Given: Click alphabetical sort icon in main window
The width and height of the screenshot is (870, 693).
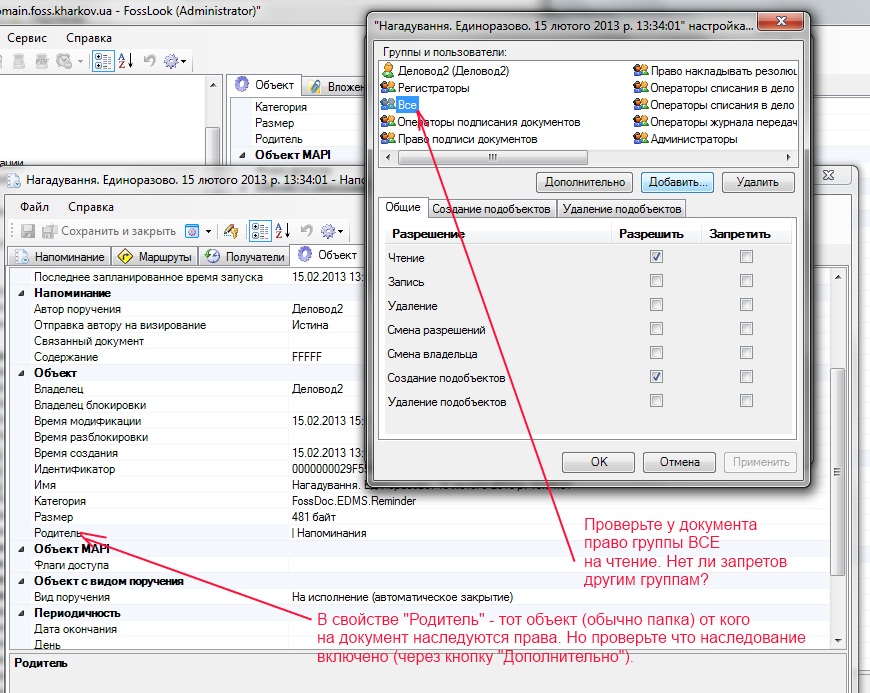Looking at the screenshot, I should coord(126,61).
